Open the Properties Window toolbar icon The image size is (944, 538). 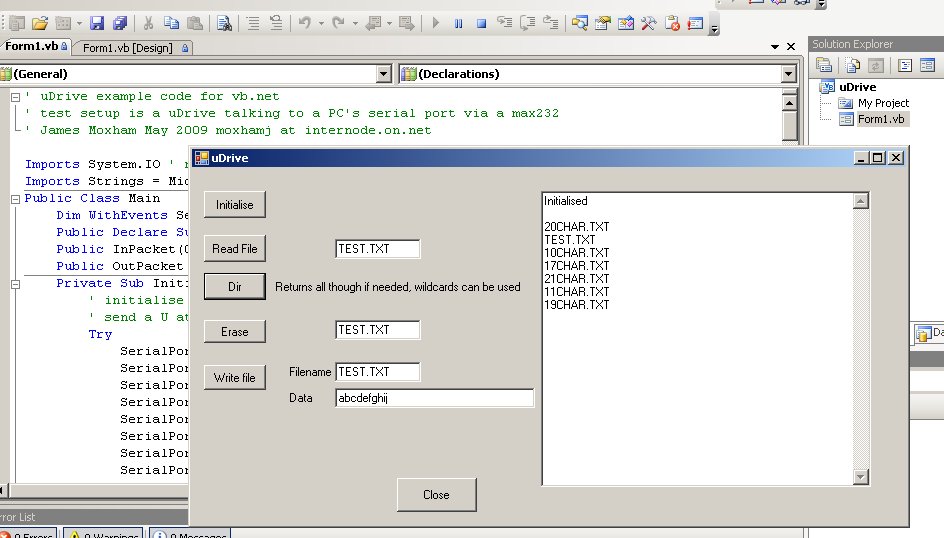point(603,23)
